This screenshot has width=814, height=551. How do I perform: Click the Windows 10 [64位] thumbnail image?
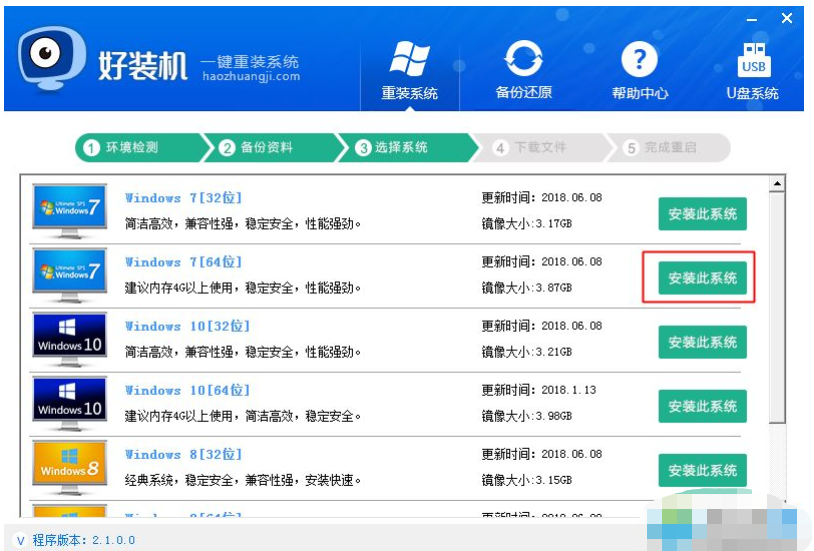(x=70, y=404)
